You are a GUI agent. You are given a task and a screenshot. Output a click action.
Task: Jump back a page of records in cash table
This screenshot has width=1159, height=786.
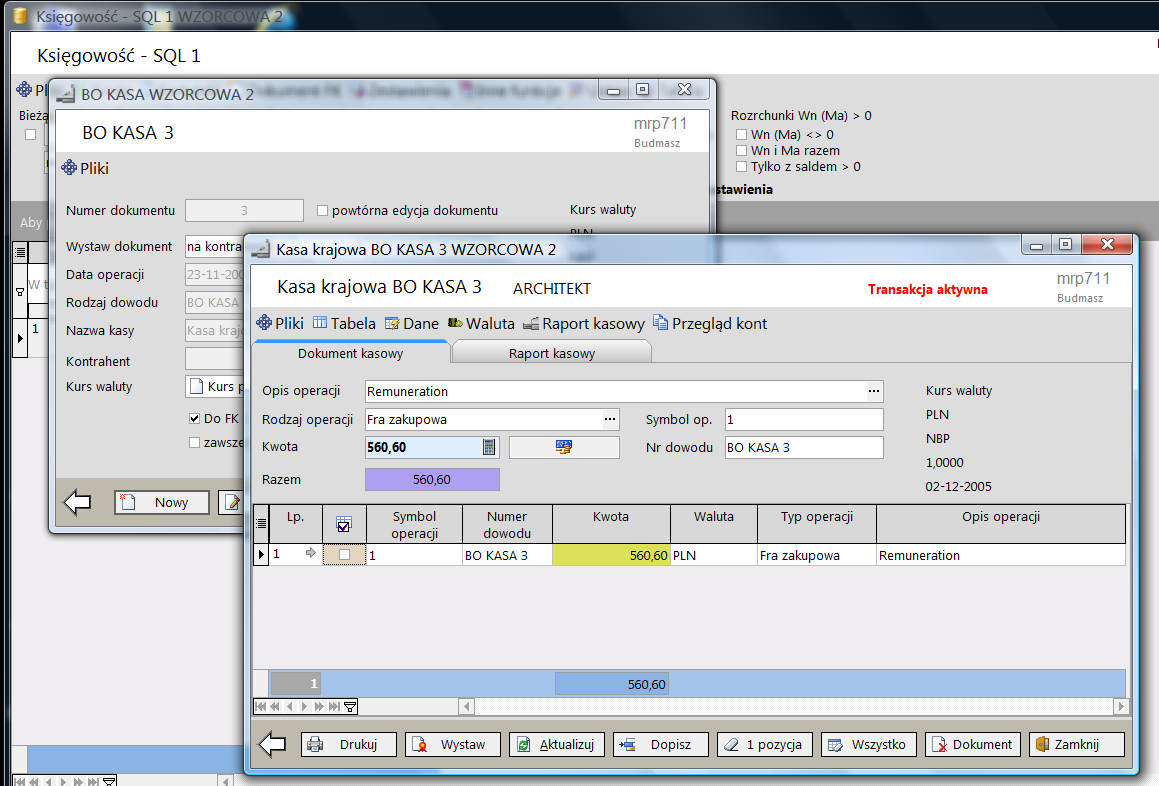(x=275, y=706)
